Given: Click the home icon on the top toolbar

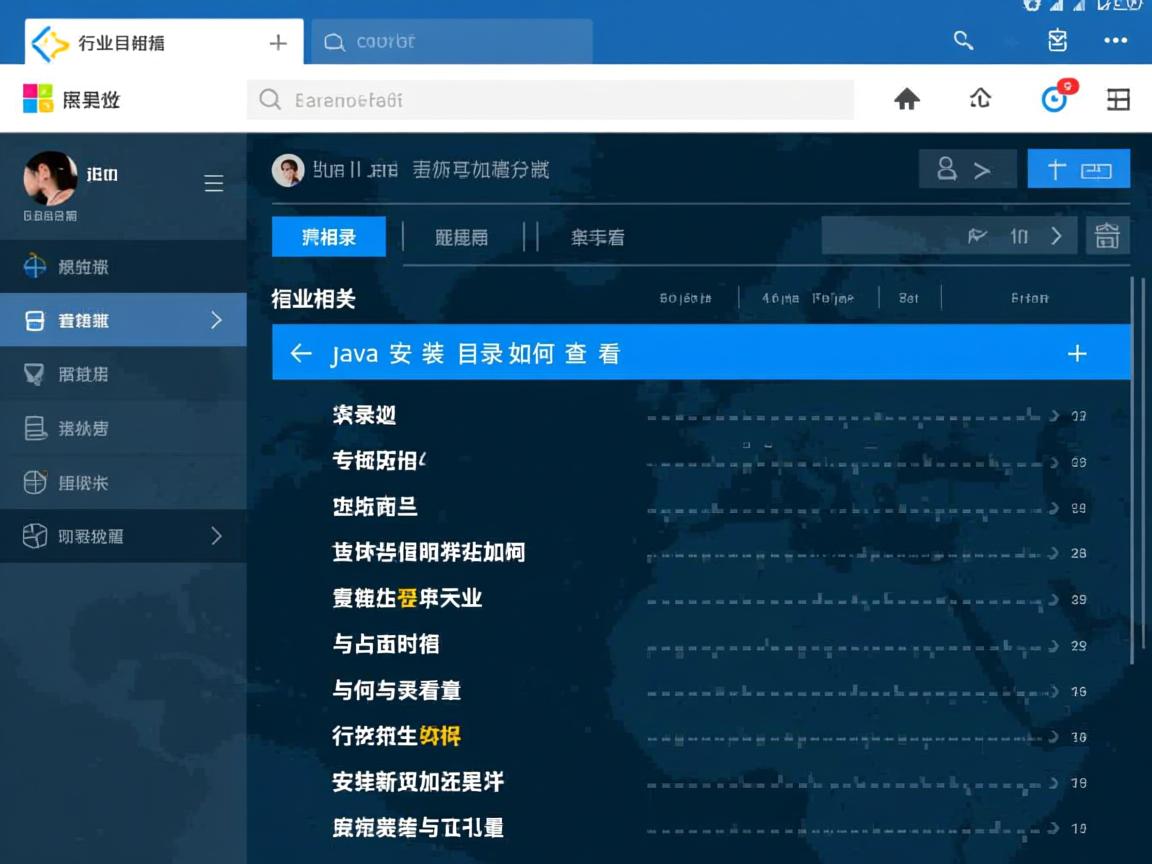Looking at the screenshot, I should click(905, 99).
